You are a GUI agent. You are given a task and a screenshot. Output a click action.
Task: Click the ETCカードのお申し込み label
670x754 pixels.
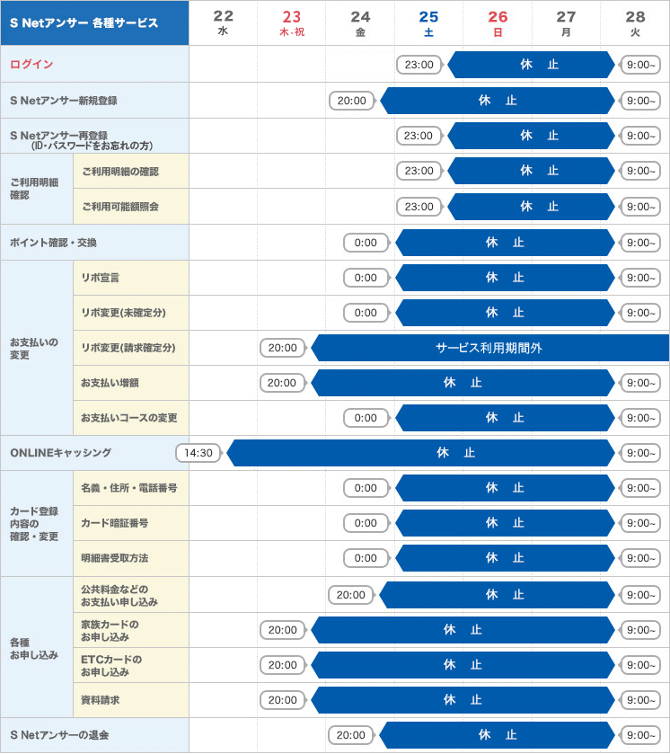[112, 665]
